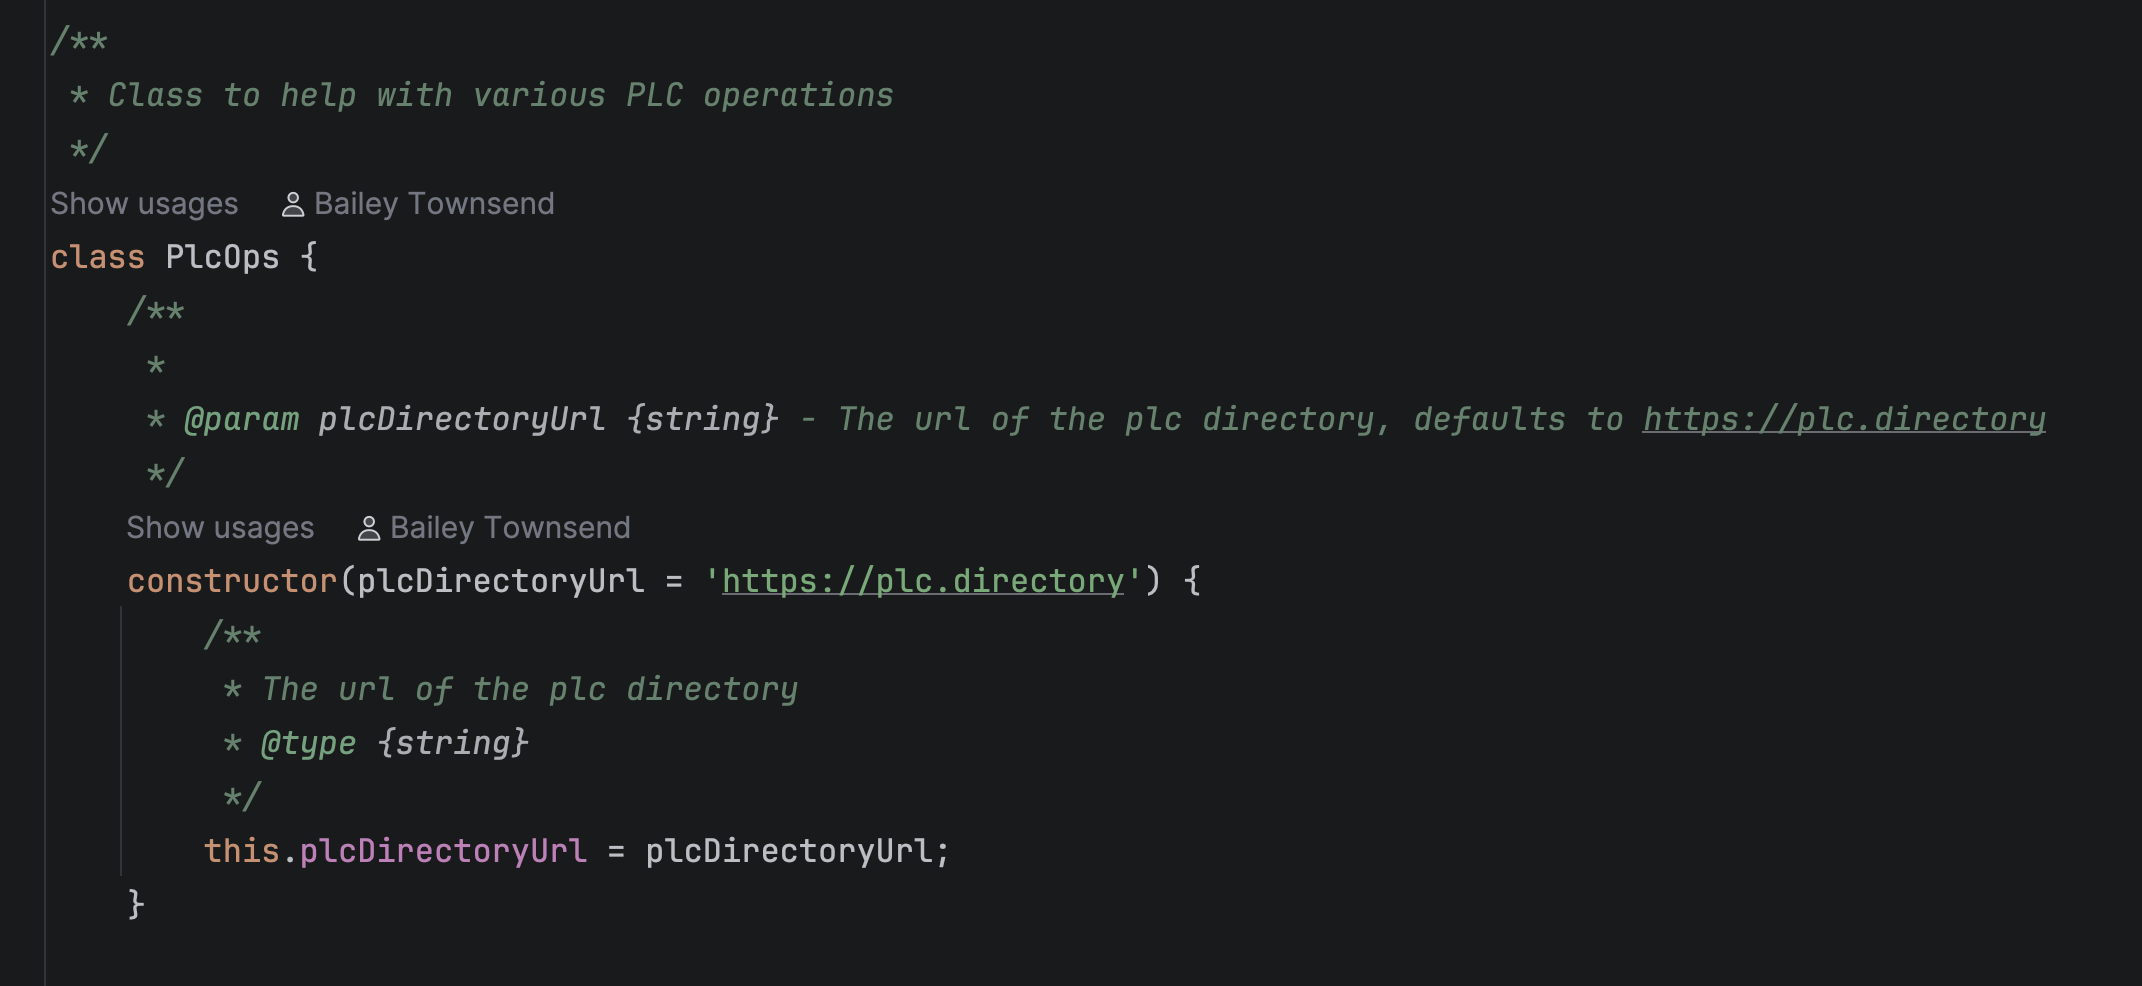The image size is (2142, 986).
Task: Click the constructor keyword
Action: (232, 581)
